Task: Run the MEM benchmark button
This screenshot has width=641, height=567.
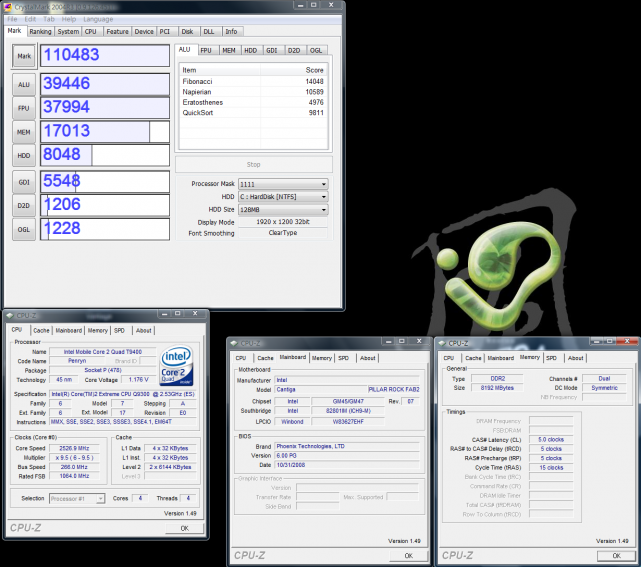Action: [x=24, y=132]
